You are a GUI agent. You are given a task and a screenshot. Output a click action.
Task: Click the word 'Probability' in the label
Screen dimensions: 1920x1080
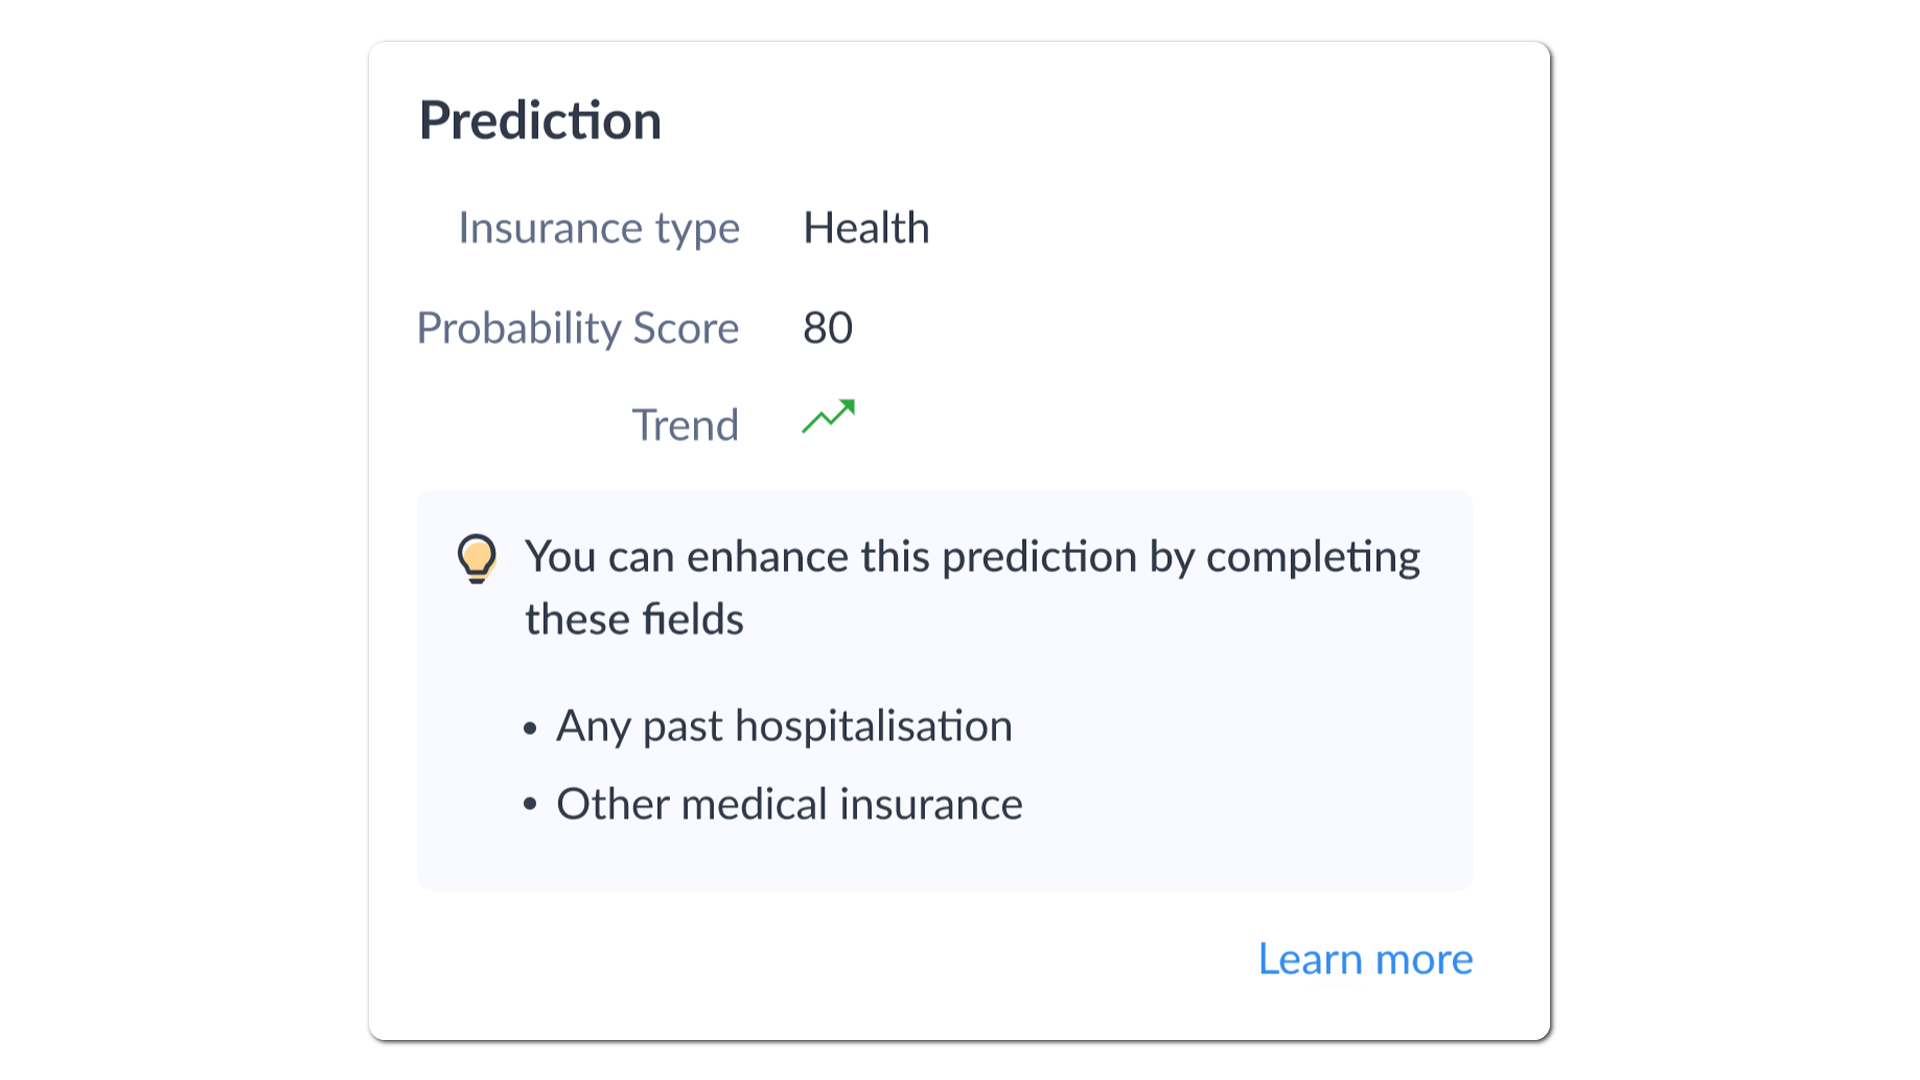[x=520, y=329]
